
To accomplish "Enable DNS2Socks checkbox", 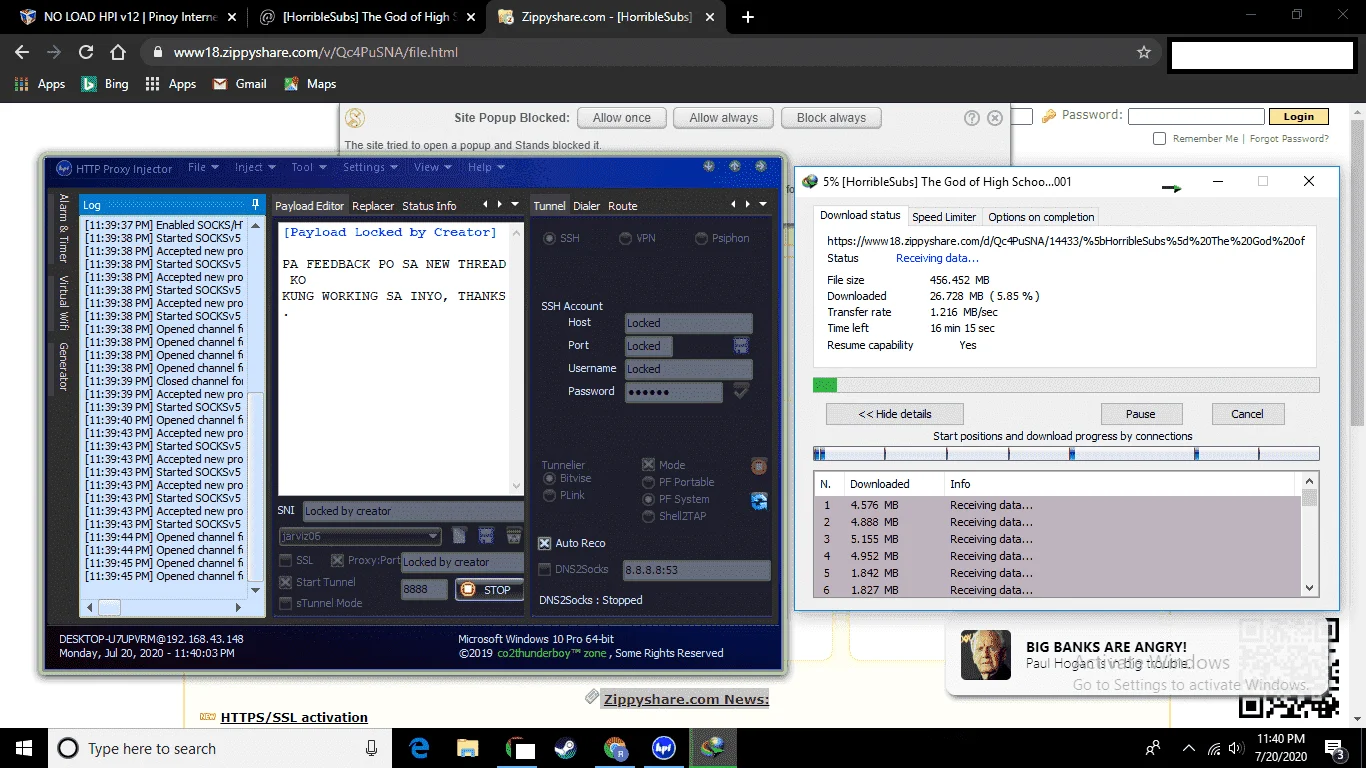I will point(544,570).
